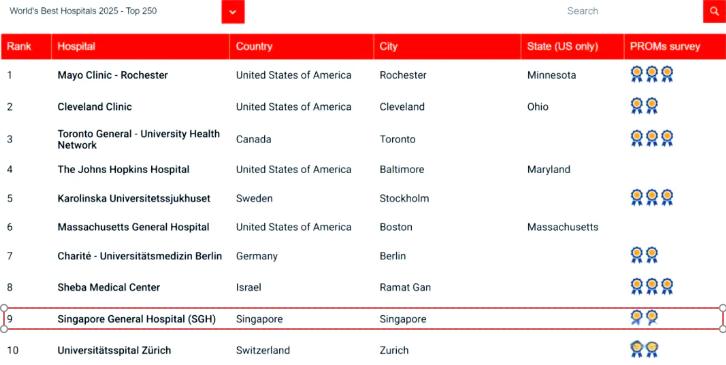Click the PROMs survey column header
Image resolution: width=726 pixels, height=365 pixels.
[675, 46]
